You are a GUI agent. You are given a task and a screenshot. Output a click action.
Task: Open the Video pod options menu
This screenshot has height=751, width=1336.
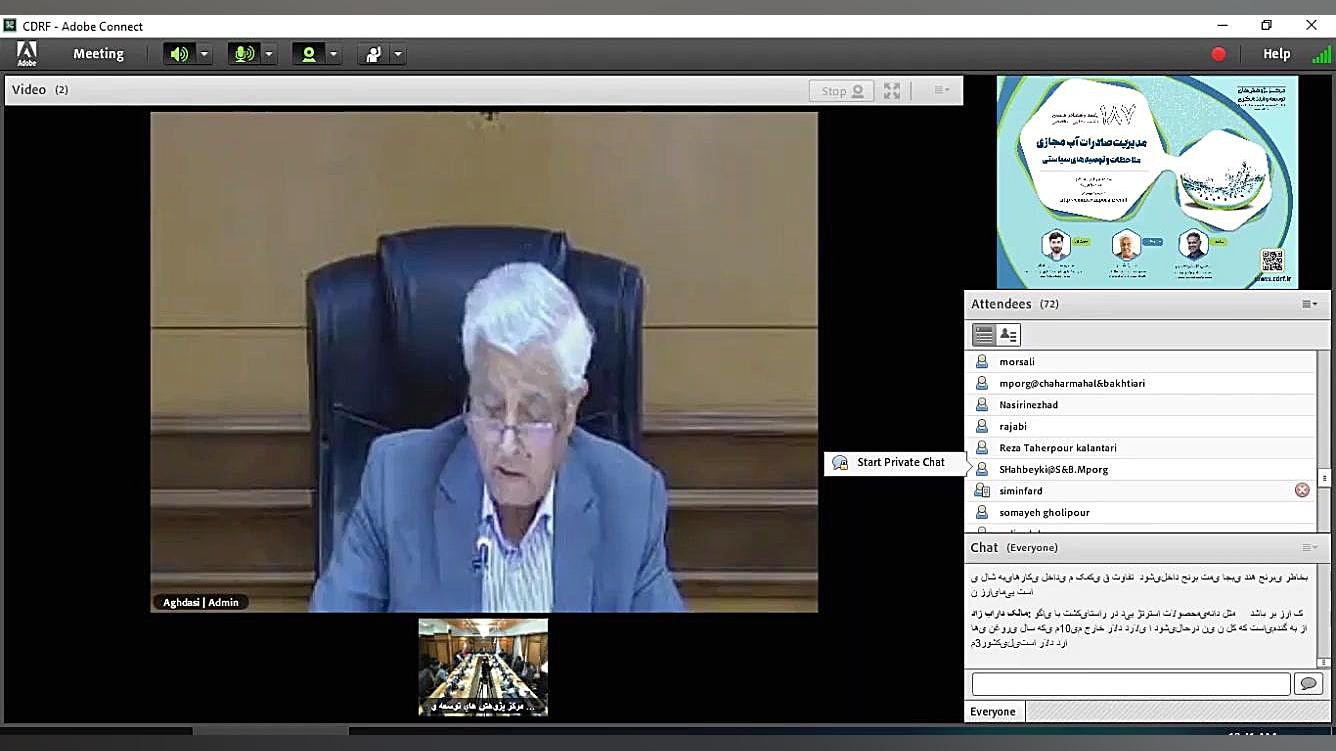pos(941,90)
